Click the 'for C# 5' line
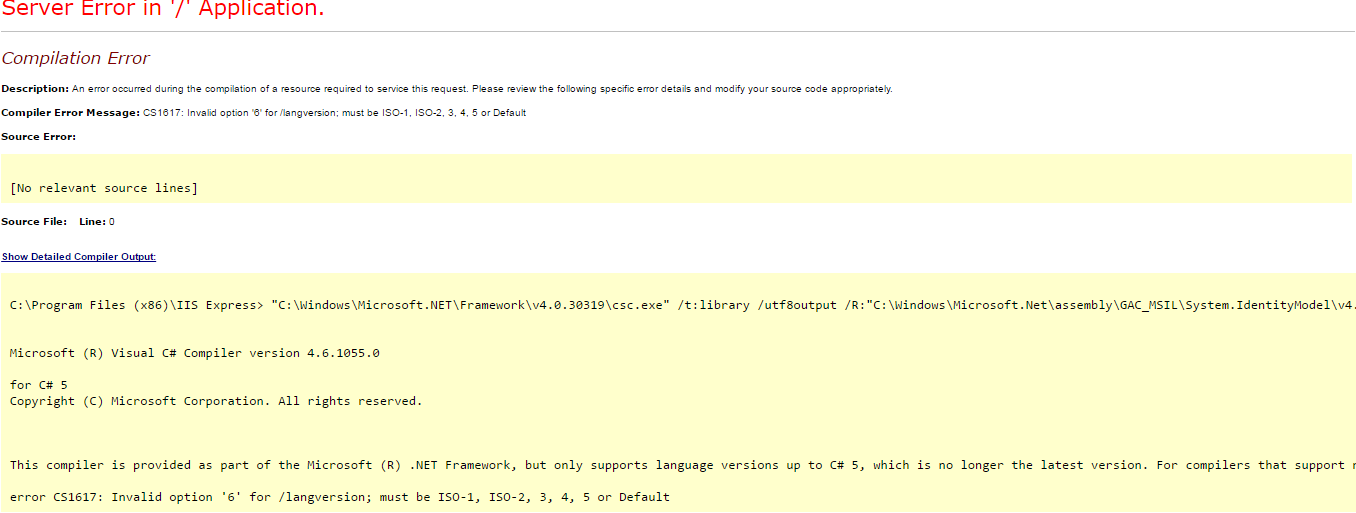The width and height of the screenshot is (1356, 513). 39,385
